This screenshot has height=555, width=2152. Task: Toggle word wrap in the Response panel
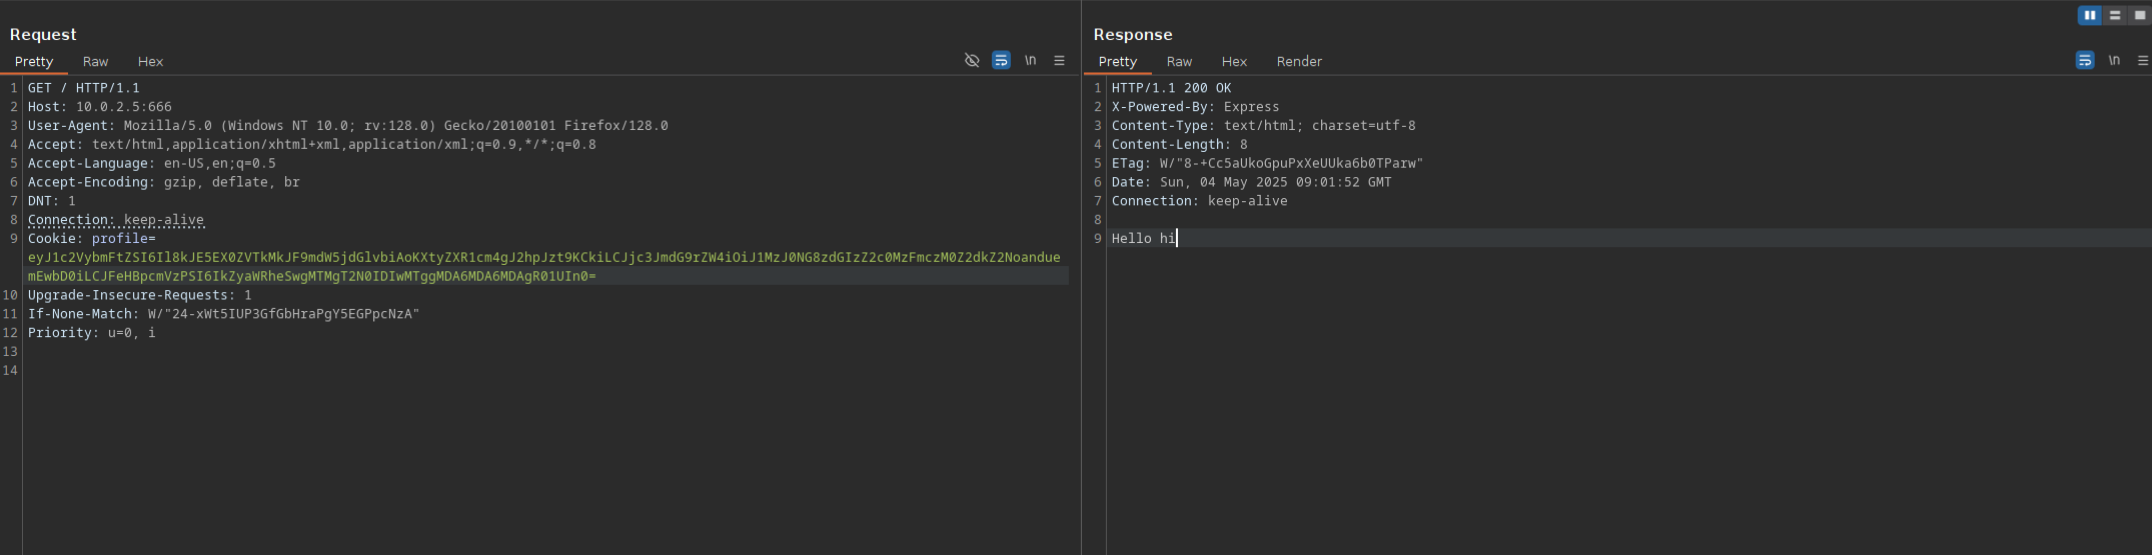click(2085, 61)
